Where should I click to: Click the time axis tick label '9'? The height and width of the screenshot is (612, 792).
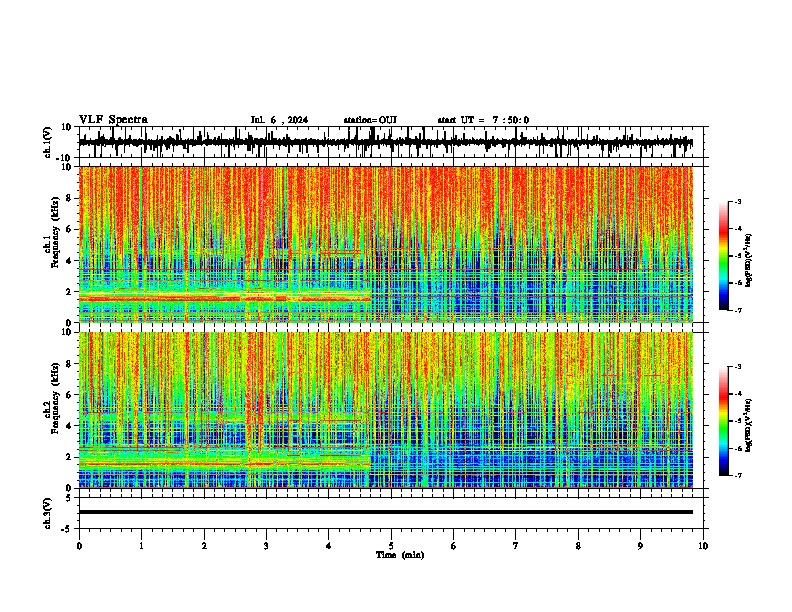pyautogui.click(x=640, y=546)
